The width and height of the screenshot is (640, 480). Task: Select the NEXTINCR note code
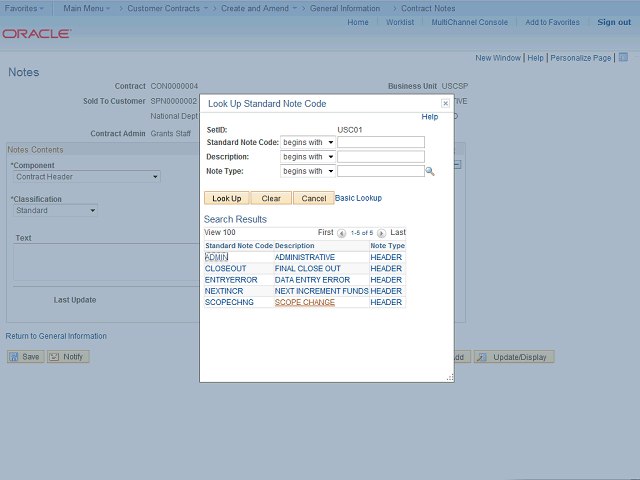pyautogui.click(x=224, y=291)
